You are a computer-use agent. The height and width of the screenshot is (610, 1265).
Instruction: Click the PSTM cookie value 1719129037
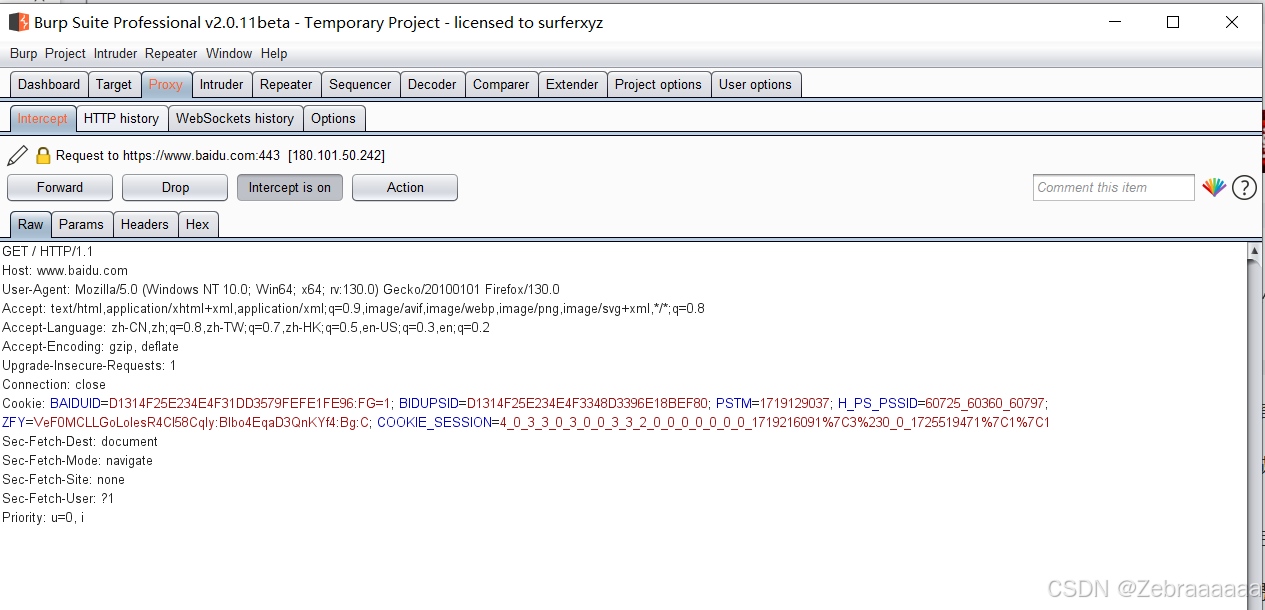[x=795, y=403]
